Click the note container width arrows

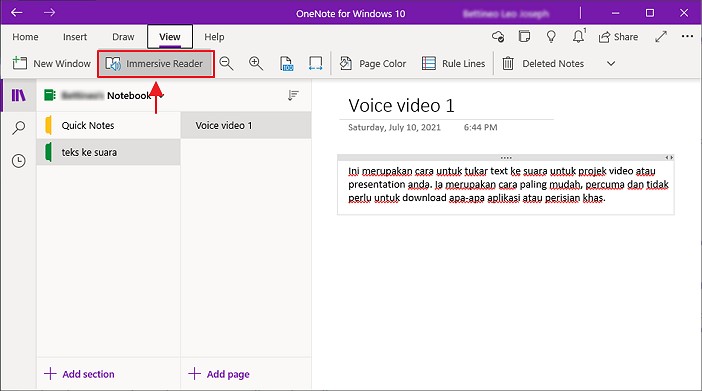point(669,158)
